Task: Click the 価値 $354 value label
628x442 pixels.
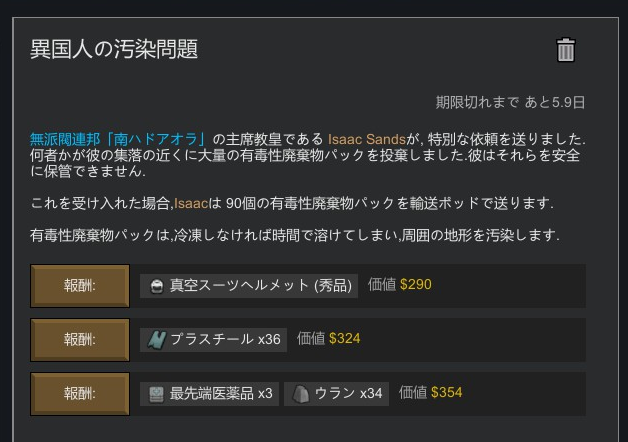Action: point(431,393)
